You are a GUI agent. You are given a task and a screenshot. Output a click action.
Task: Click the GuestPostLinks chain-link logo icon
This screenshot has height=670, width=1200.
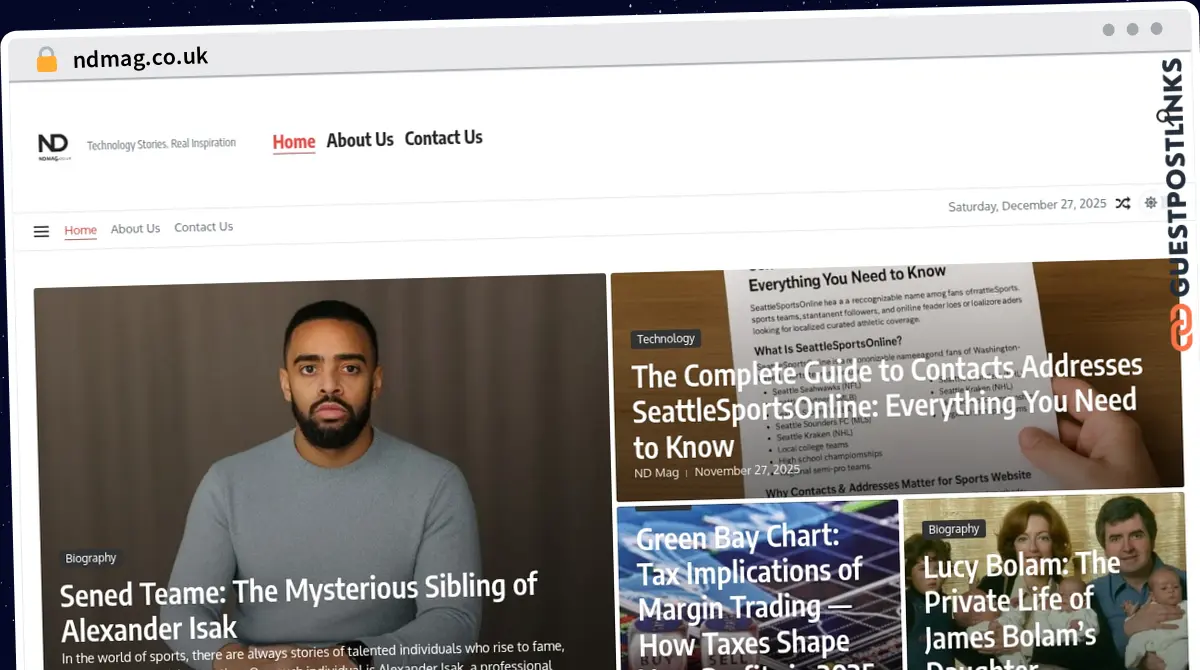[1181, 328]
